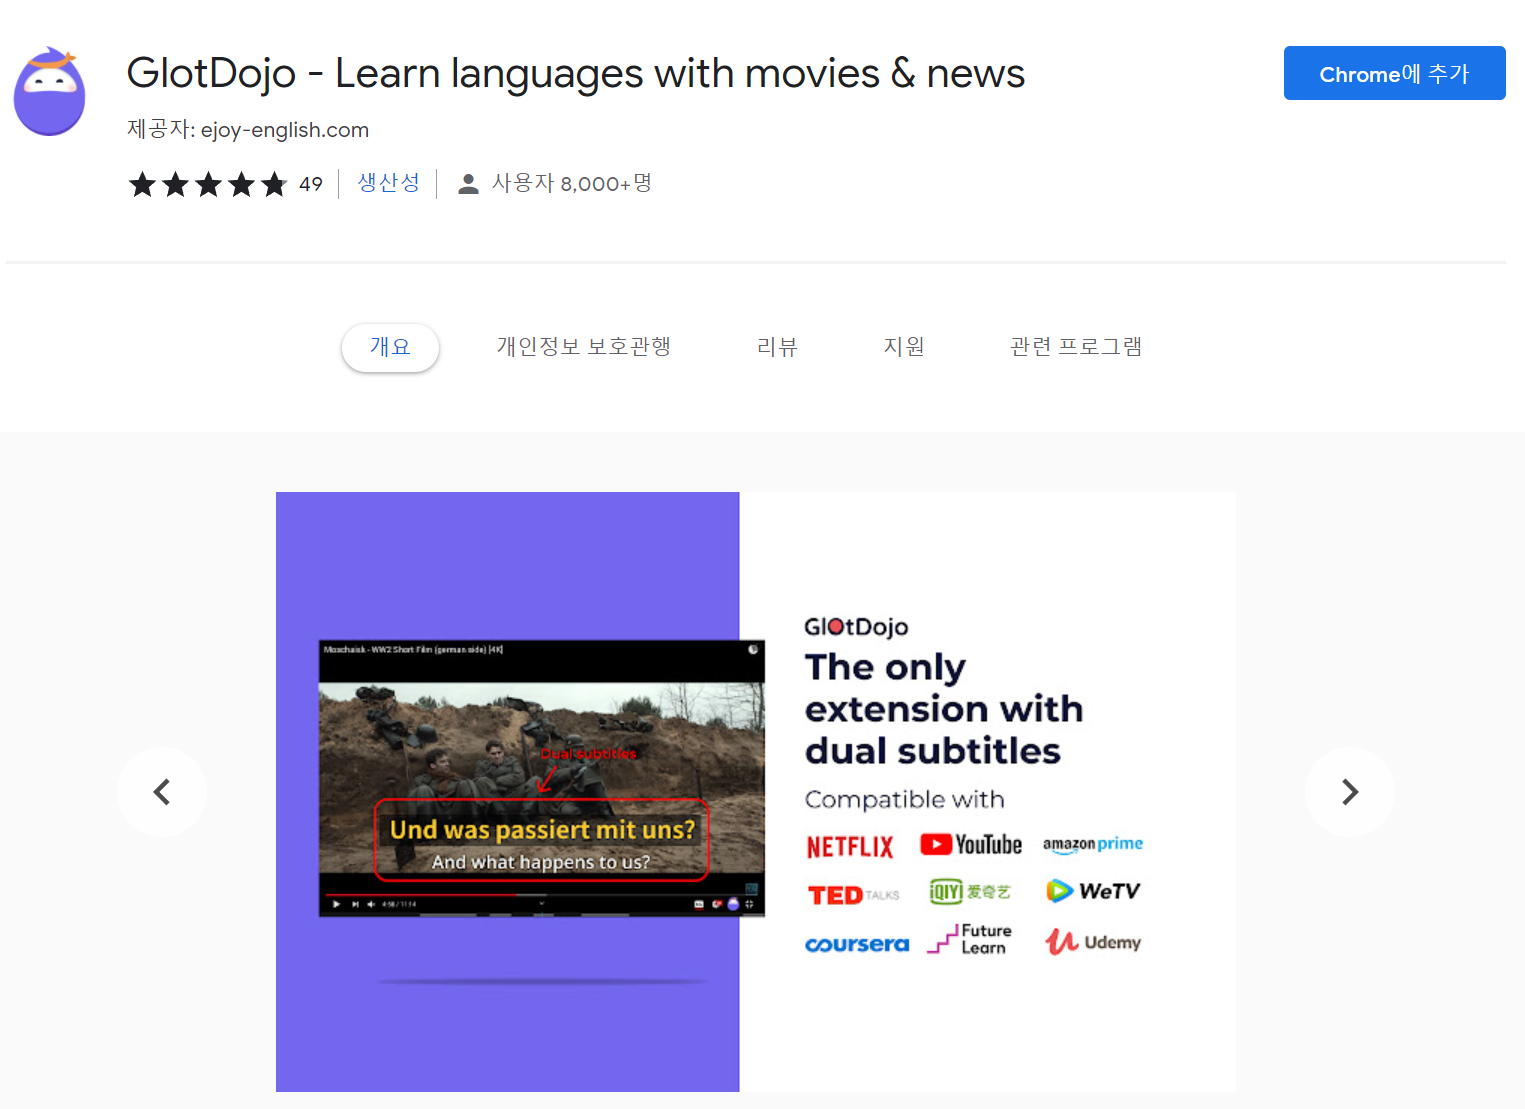Click the 사용자 8,000+명 user count text

click(572, 184)
